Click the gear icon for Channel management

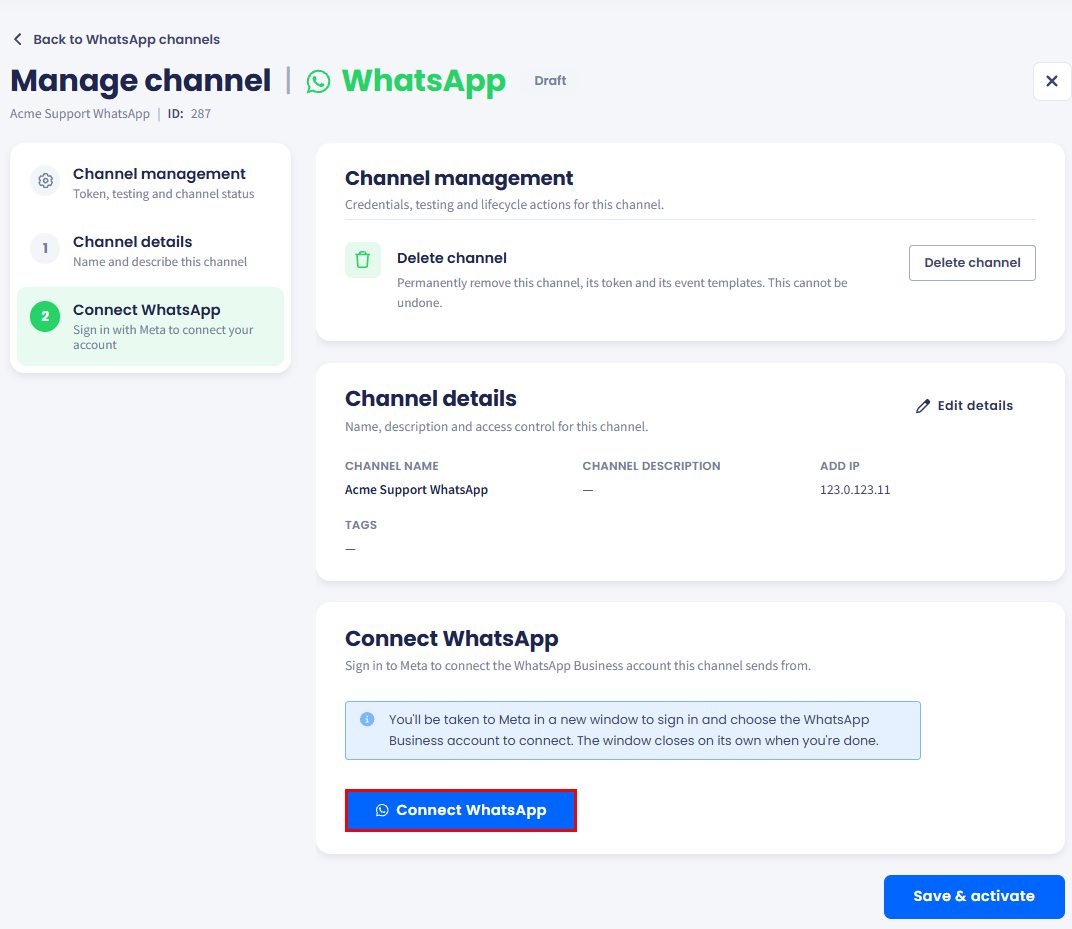[45, 180]
